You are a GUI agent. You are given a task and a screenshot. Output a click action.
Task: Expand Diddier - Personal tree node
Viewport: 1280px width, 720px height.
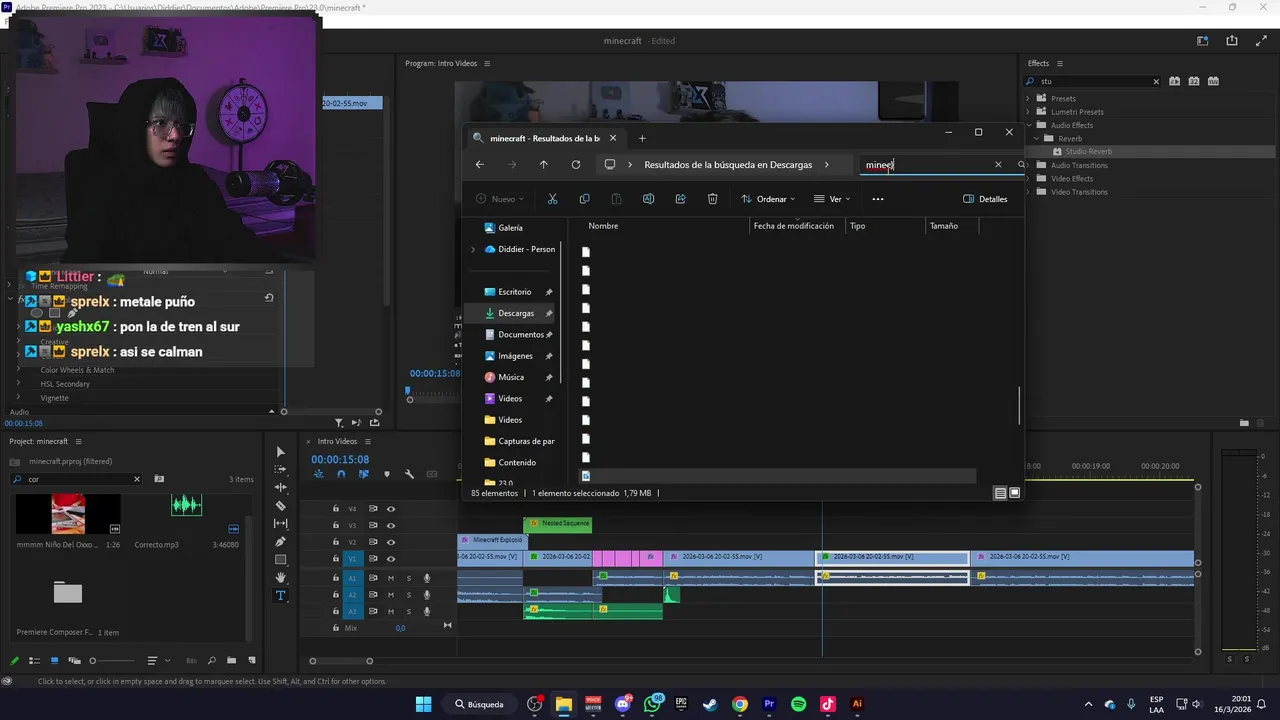[473, 249]
